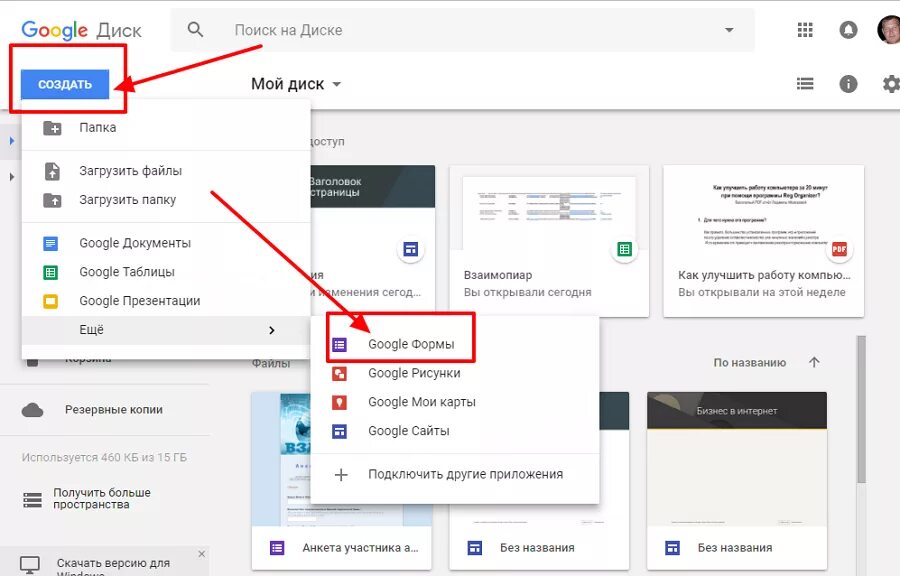Image resolution: width=900 pixels, height=576 pixels.
Task: Click the monitor icon for download version
Action: tap(30, 565)
